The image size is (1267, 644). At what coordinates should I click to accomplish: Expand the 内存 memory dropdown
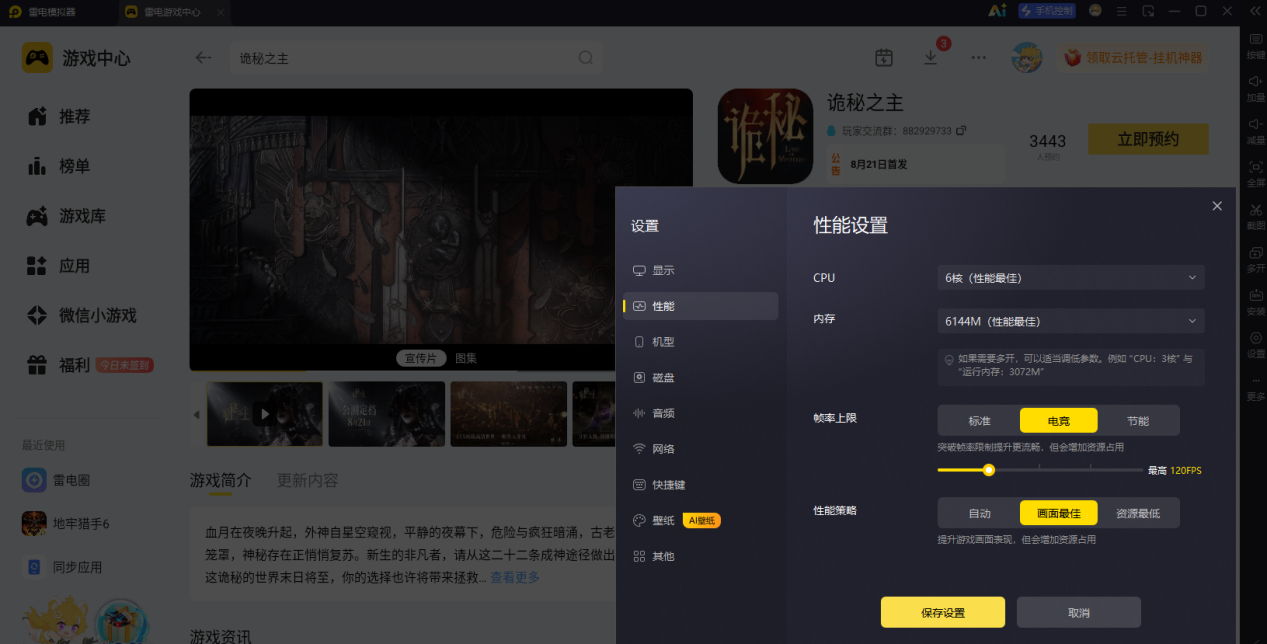click(1071, 321)
